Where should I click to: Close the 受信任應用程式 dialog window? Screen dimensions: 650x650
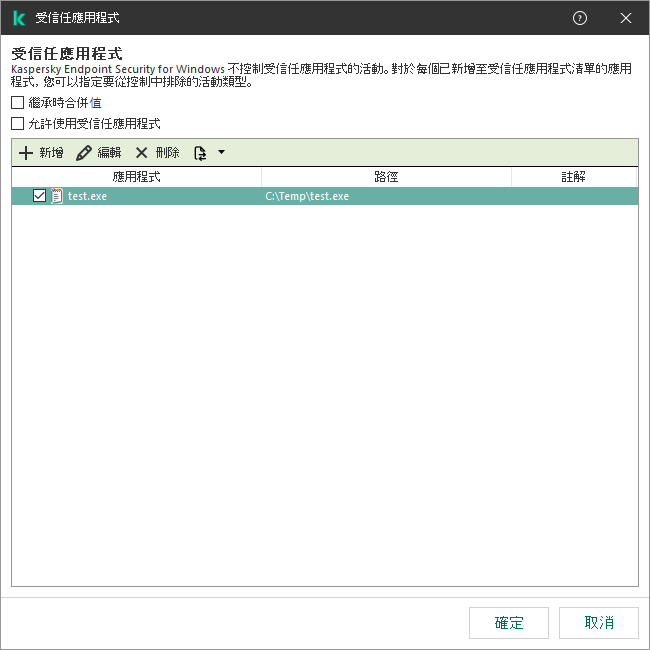(x=626, y=18)
